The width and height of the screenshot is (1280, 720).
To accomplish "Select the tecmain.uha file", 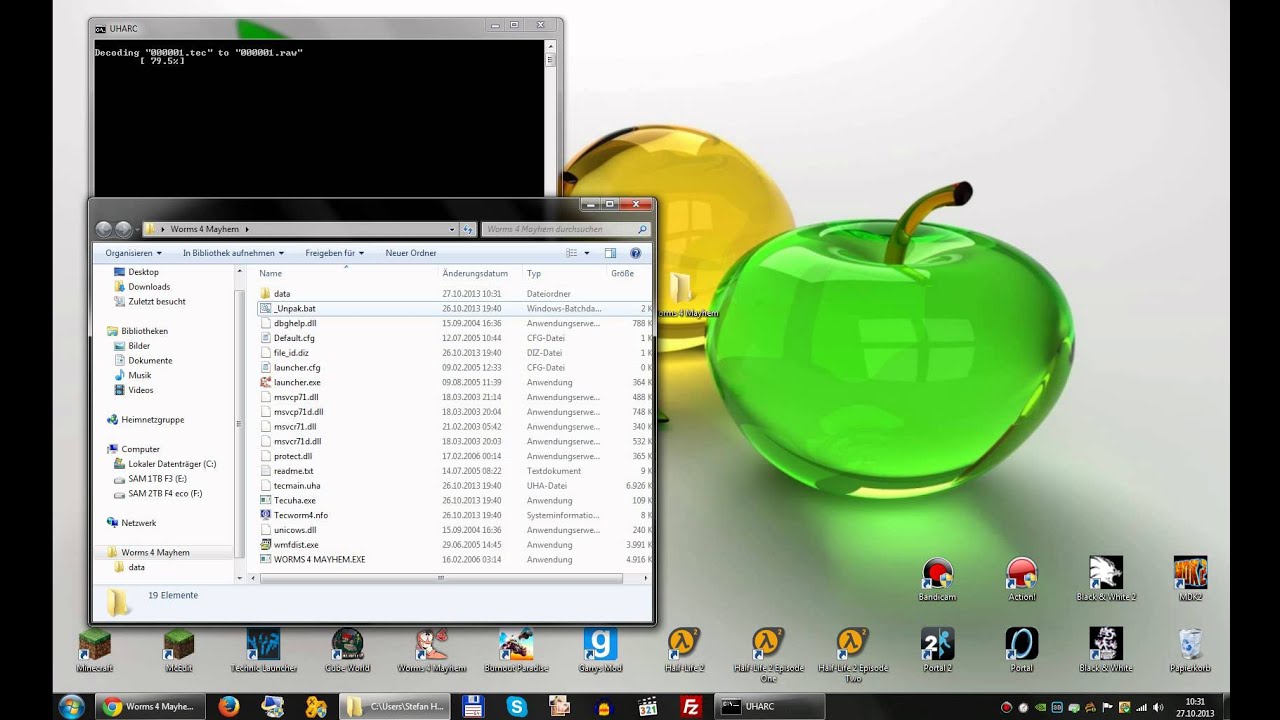I will pos(454,486).
